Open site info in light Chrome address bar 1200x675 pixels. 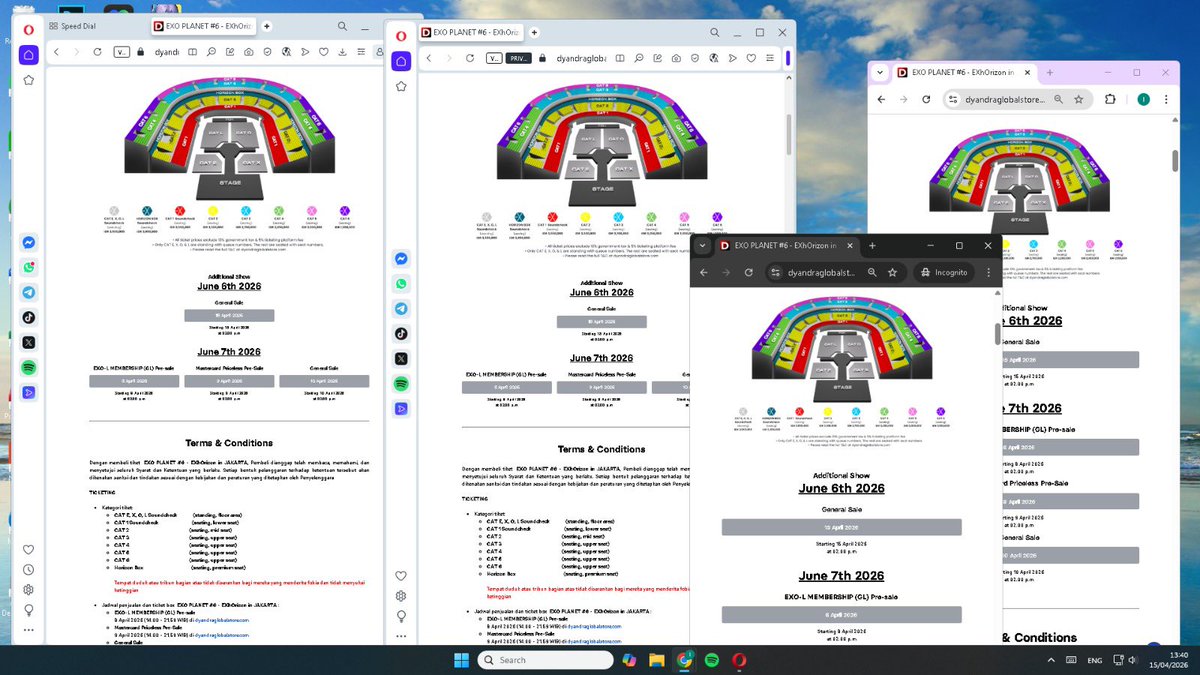[953, 99]
